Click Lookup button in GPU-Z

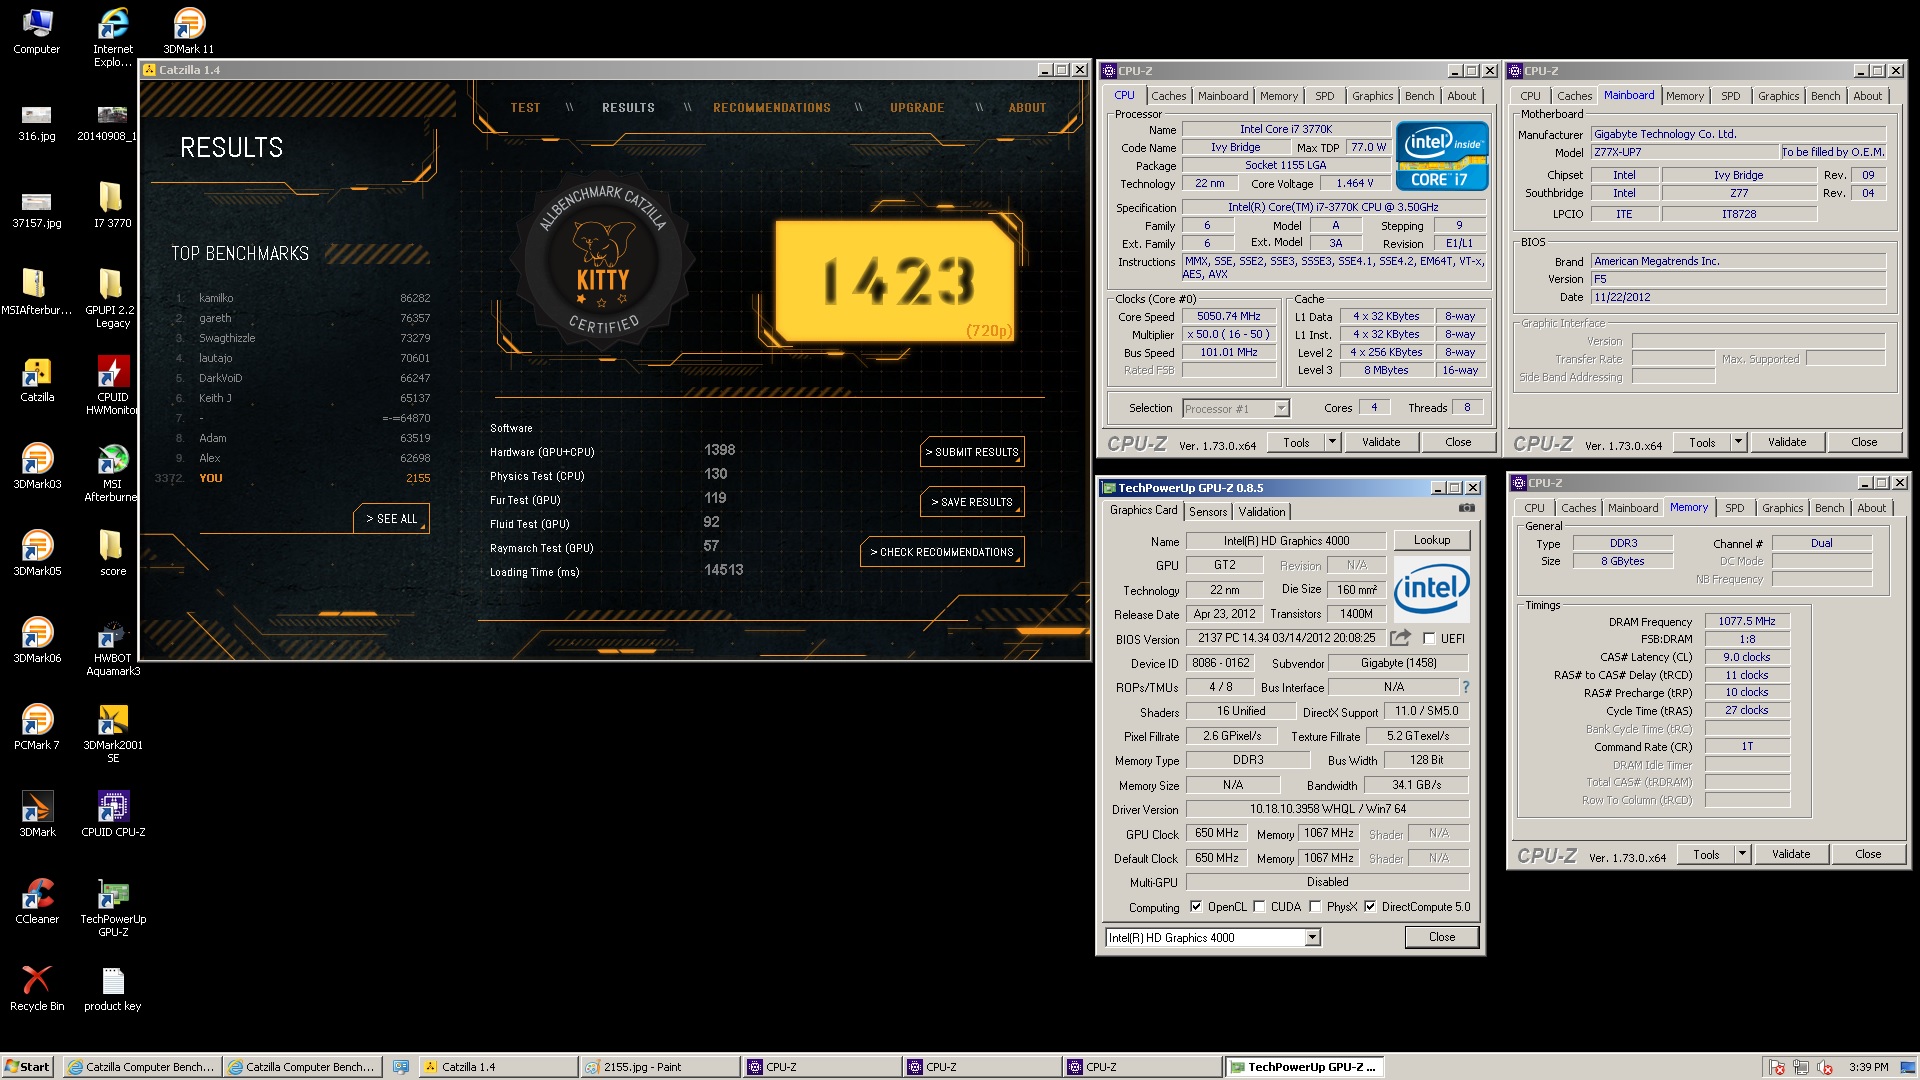[1432, 540]
